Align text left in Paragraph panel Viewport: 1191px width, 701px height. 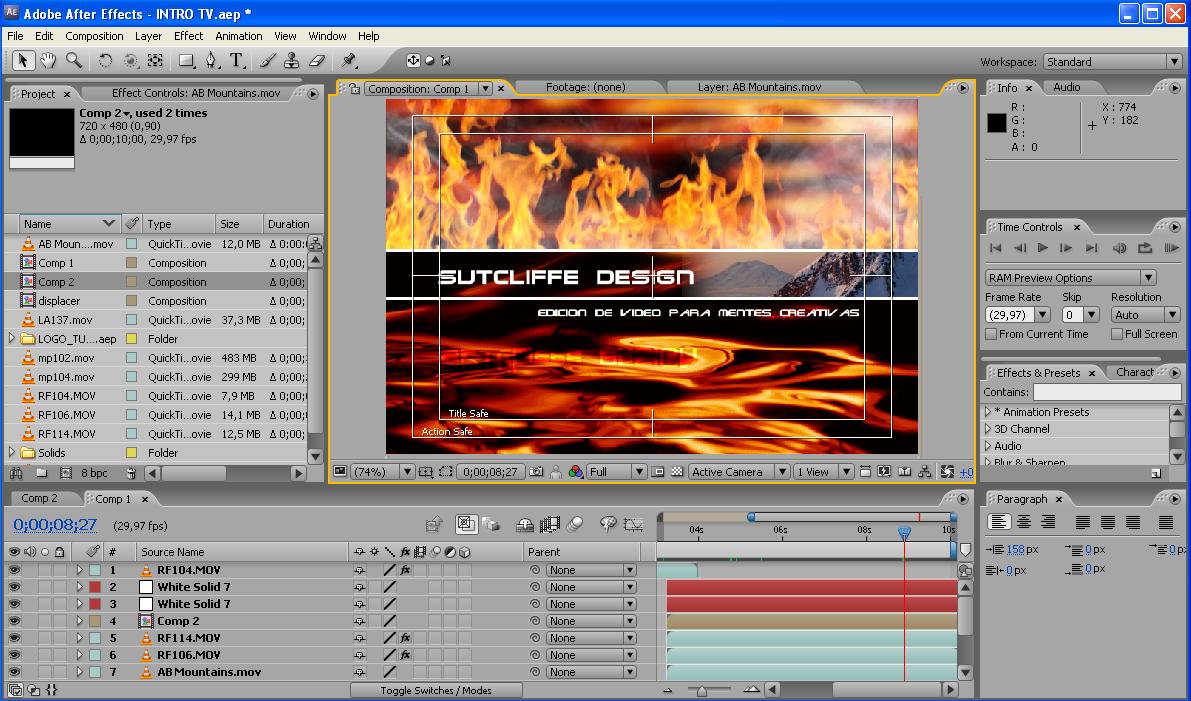999,522
